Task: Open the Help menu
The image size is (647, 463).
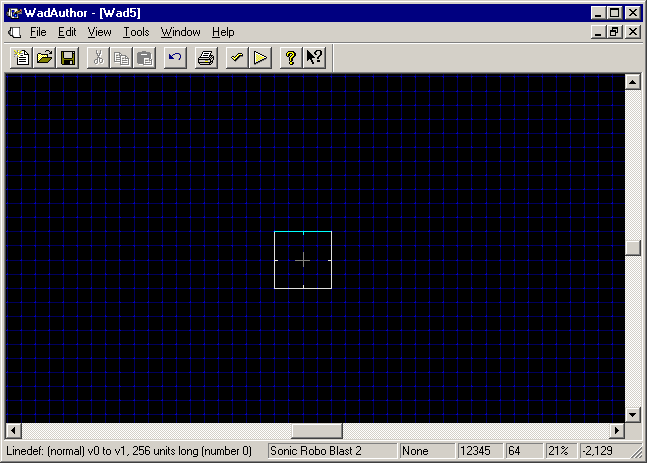Action: click(x=223, y=32)
